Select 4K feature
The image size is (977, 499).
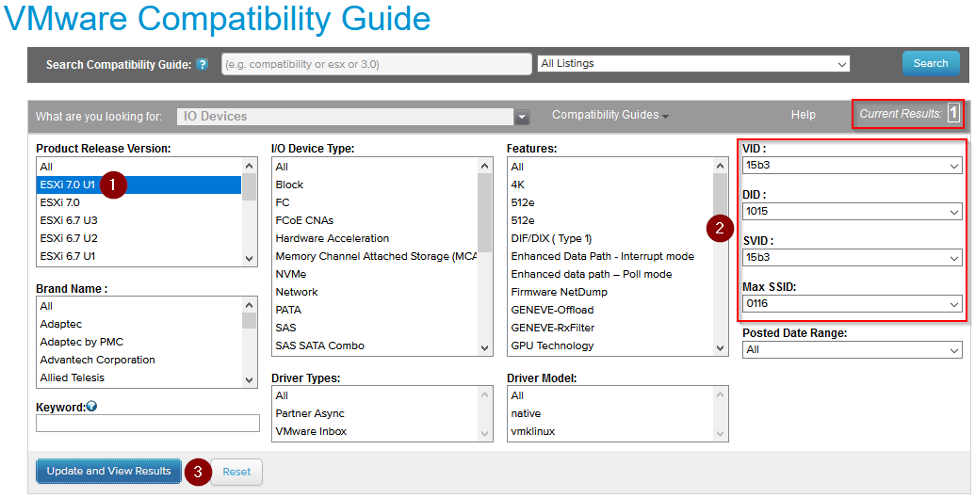(x=611, y=185)
